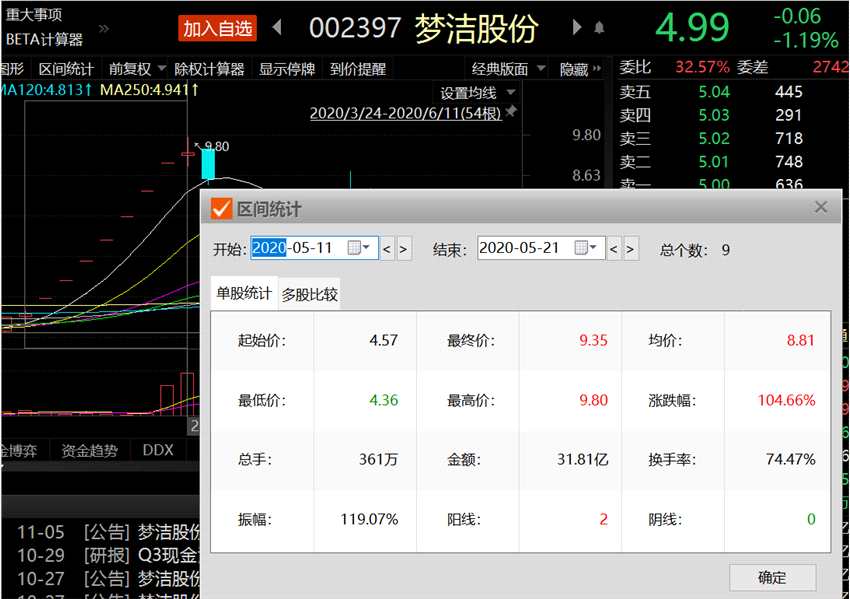
Task: Click the MA120:4.813 indicator label
Action: click(46, 89)
